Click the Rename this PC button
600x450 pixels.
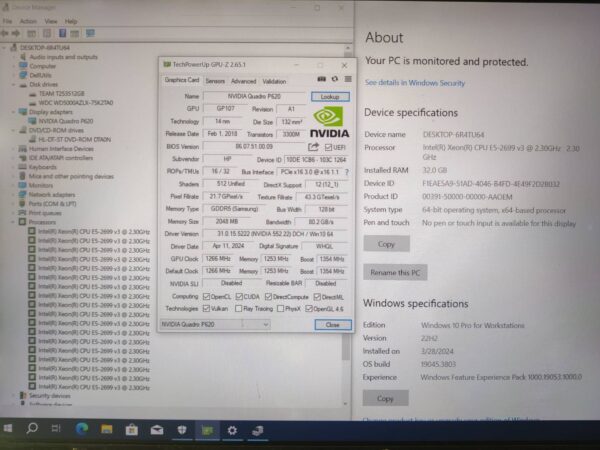coord(395,273)
